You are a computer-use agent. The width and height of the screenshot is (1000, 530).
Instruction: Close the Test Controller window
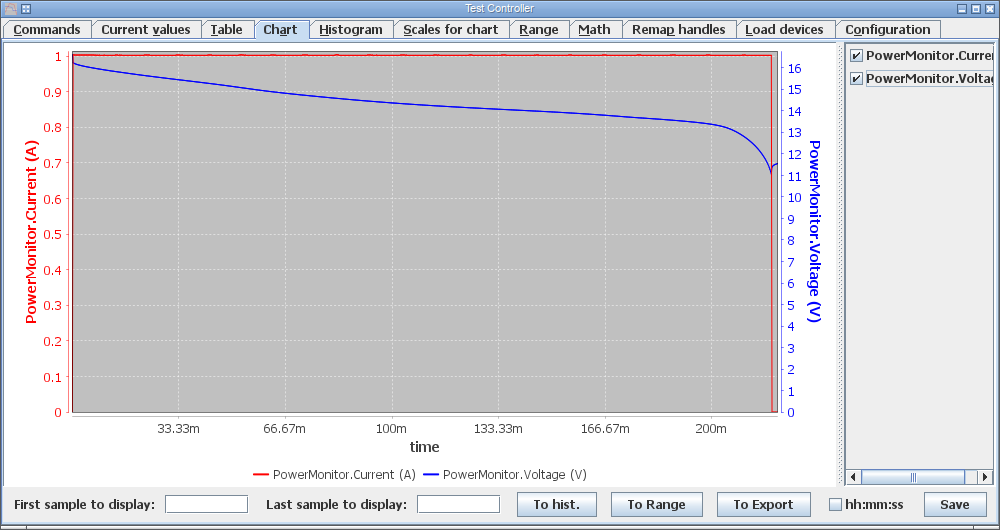pyautogui.click(x=990, y=8)
